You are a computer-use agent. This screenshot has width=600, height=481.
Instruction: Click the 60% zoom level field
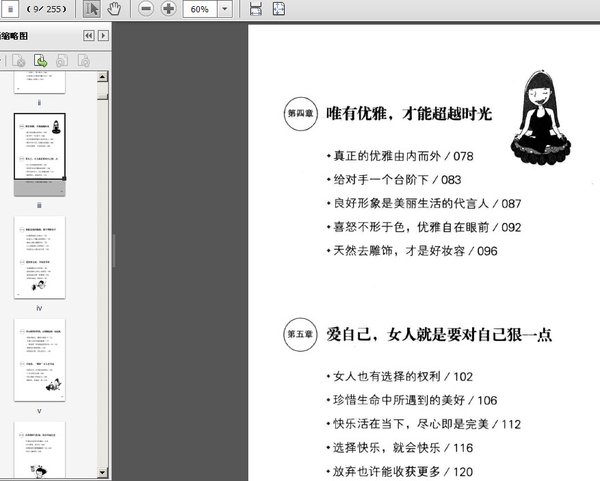(x=200, y=9)
